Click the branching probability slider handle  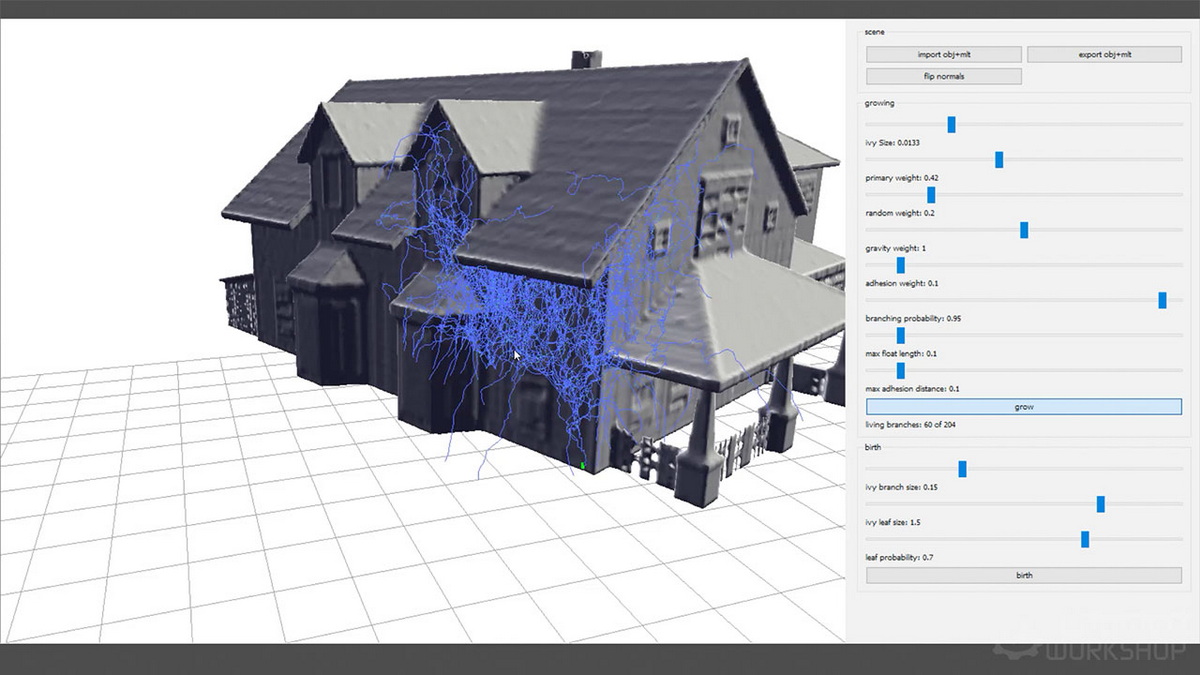tap(1162, 300)
